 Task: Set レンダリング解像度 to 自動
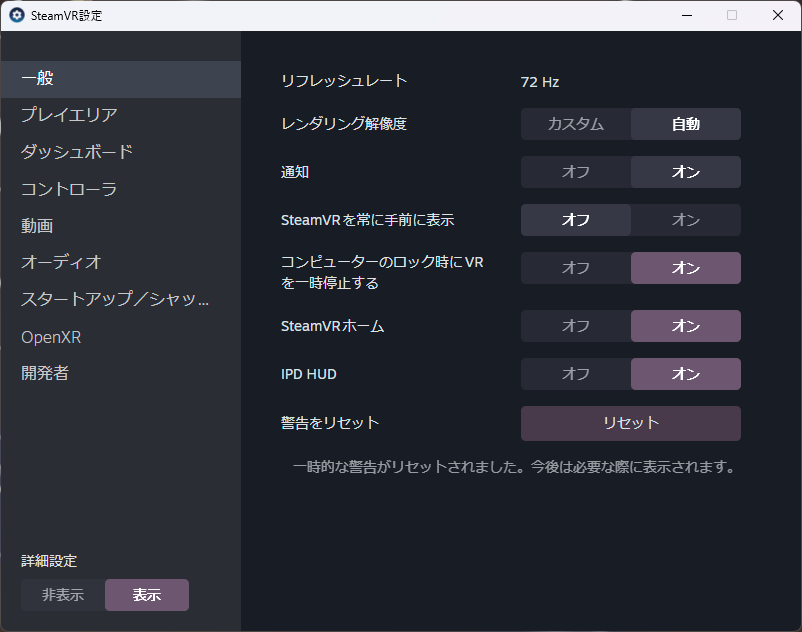point(686,124)
